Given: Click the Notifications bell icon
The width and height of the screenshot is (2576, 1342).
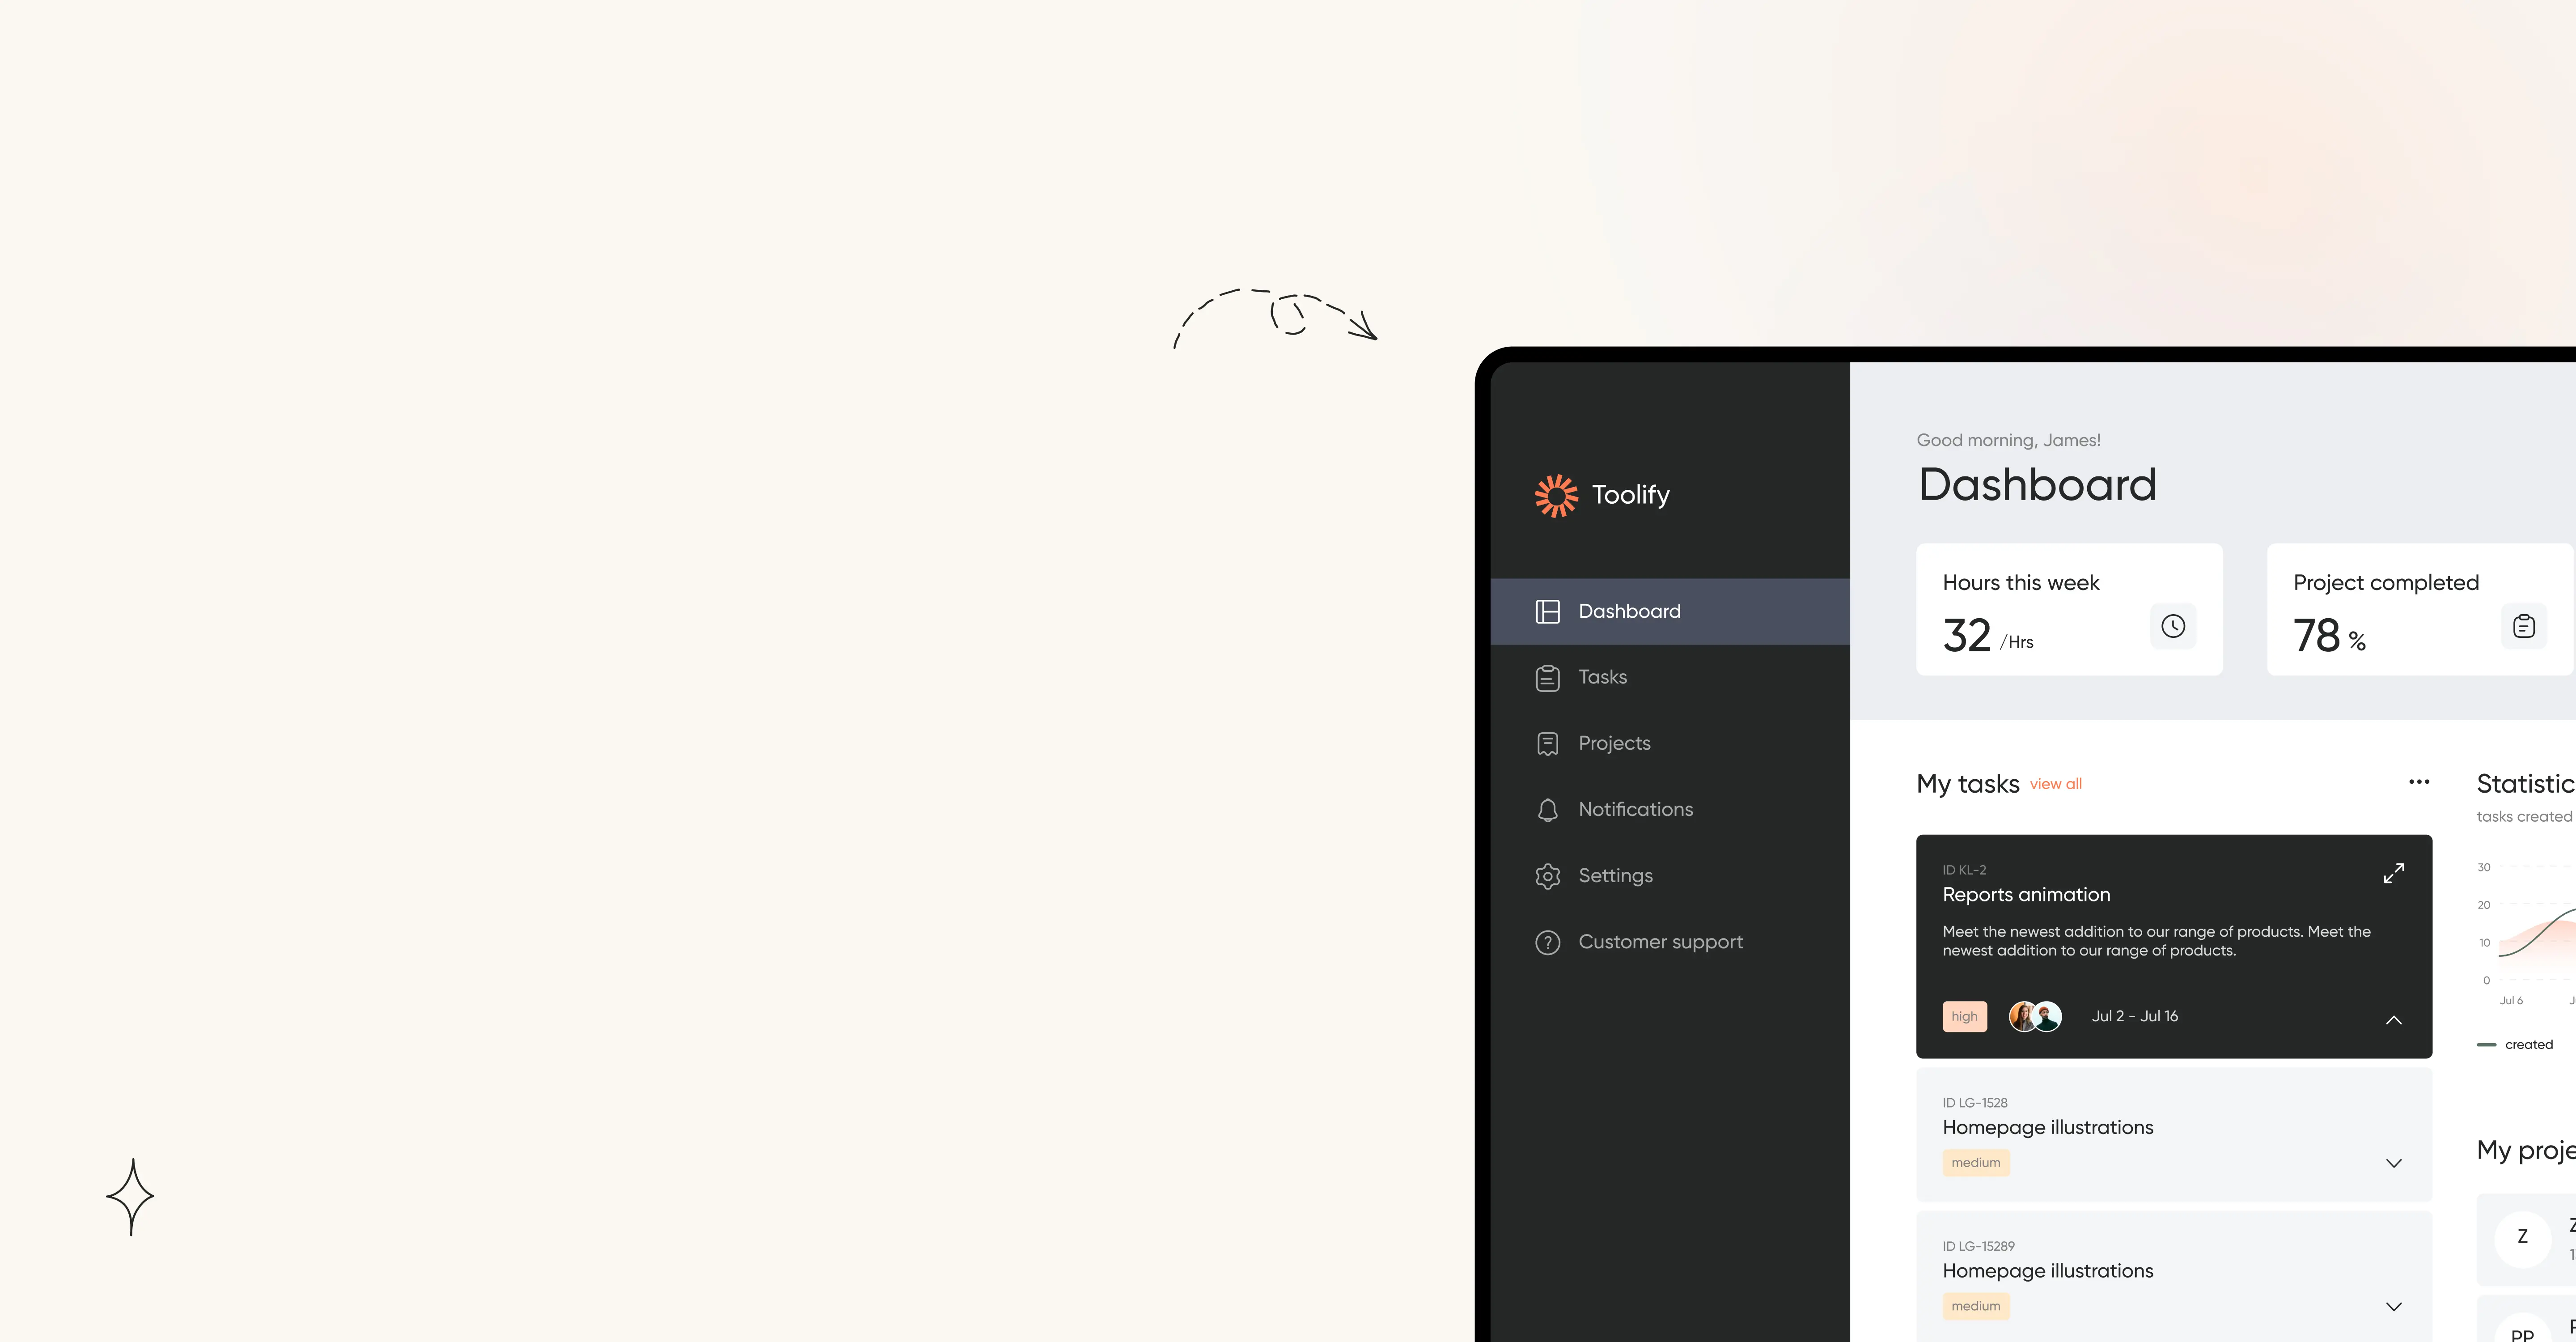Looking at the screenshot, I should coord(1547,809).
